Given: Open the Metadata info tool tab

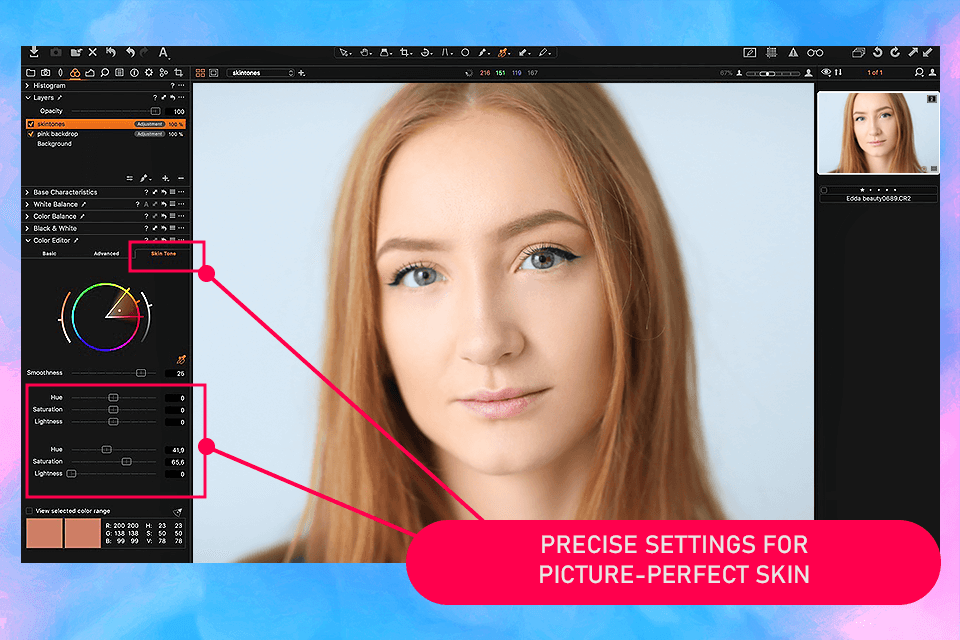Looking at the screenshot, I should click(x=134, y=73).
